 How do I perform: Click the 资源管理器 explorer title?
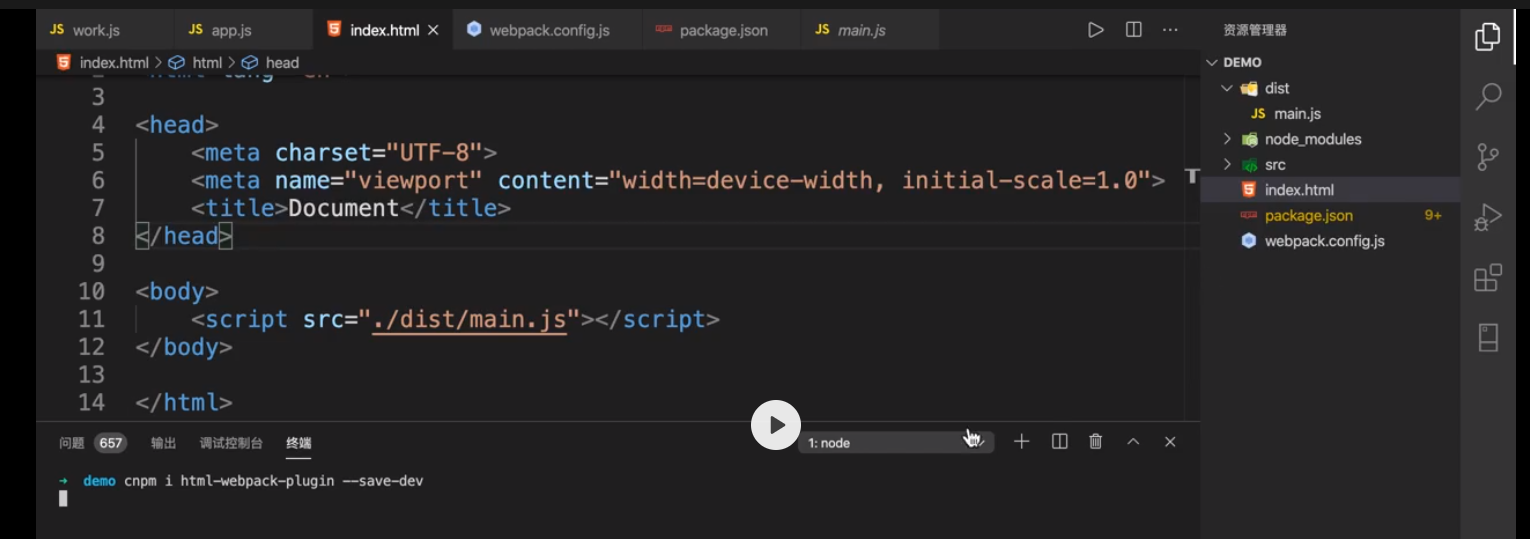pyautogui.click(x=1255, y=30)
